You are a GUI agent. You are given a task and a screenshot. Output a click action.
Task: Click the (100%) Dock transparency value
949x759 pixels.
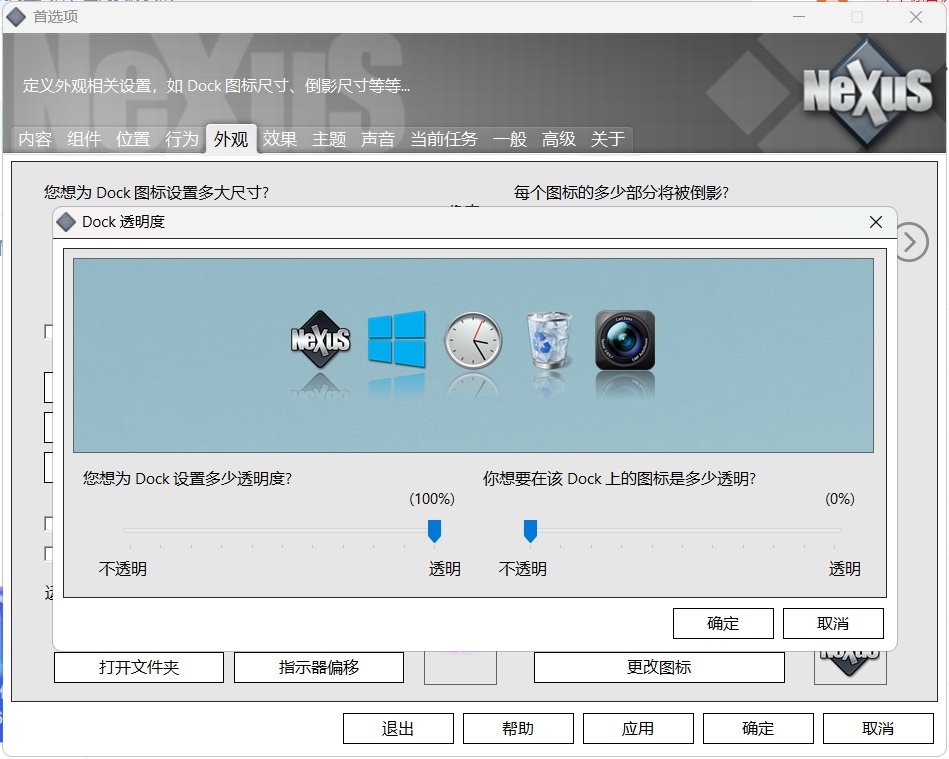point(432,499)
